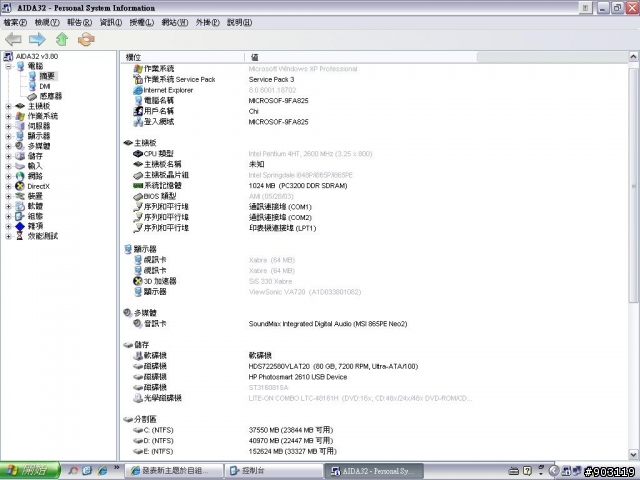Viewport: 640px width, 480px height.
Task: Select the HDS722580VLAT20 disk value
Action: [x=333, y=366]
